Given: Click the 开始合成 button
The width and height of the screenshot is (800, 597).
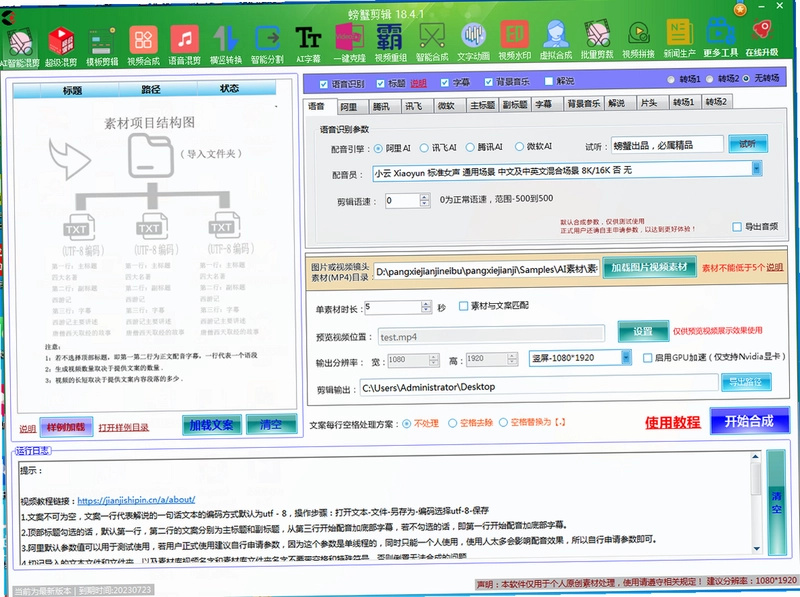Looking at the screenshot, I should pos(749,421).
